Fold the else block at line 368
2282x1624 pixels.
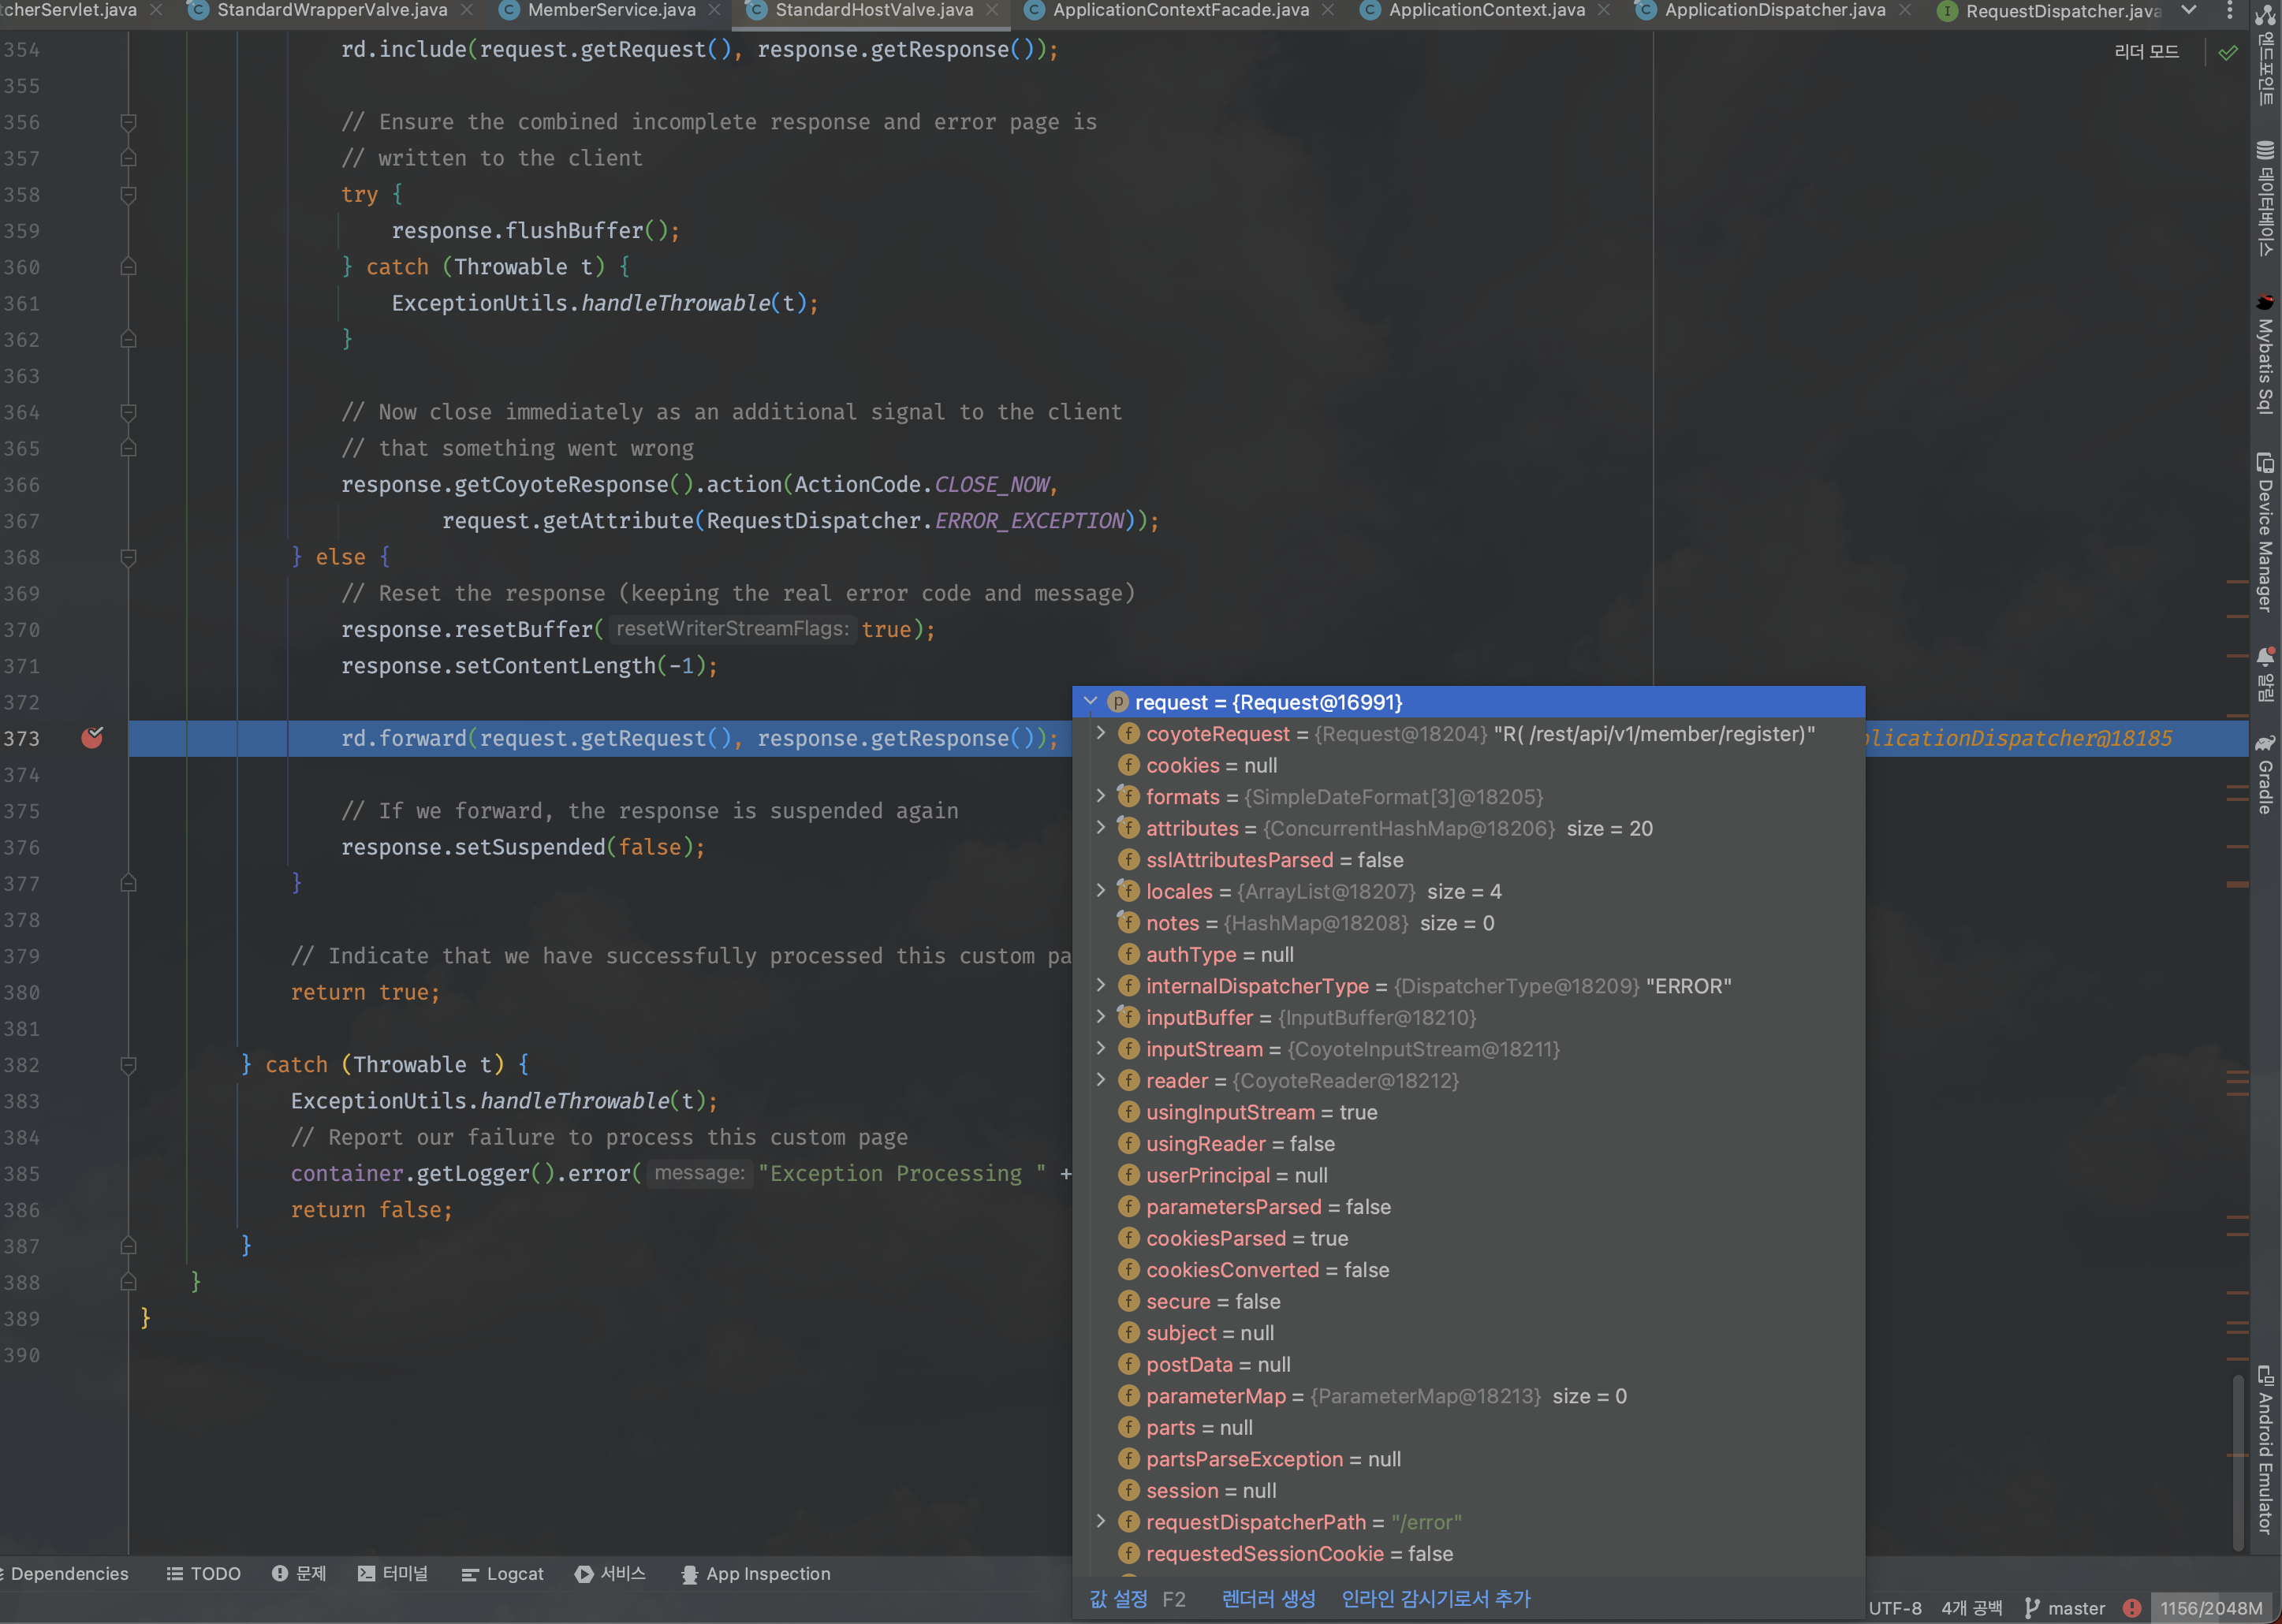coord(128,557)
